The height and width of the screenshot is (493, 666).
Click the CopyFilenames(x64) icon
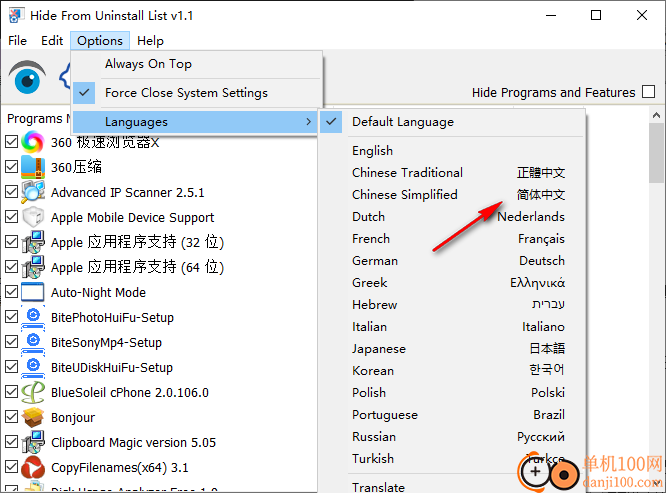point(33,468)
